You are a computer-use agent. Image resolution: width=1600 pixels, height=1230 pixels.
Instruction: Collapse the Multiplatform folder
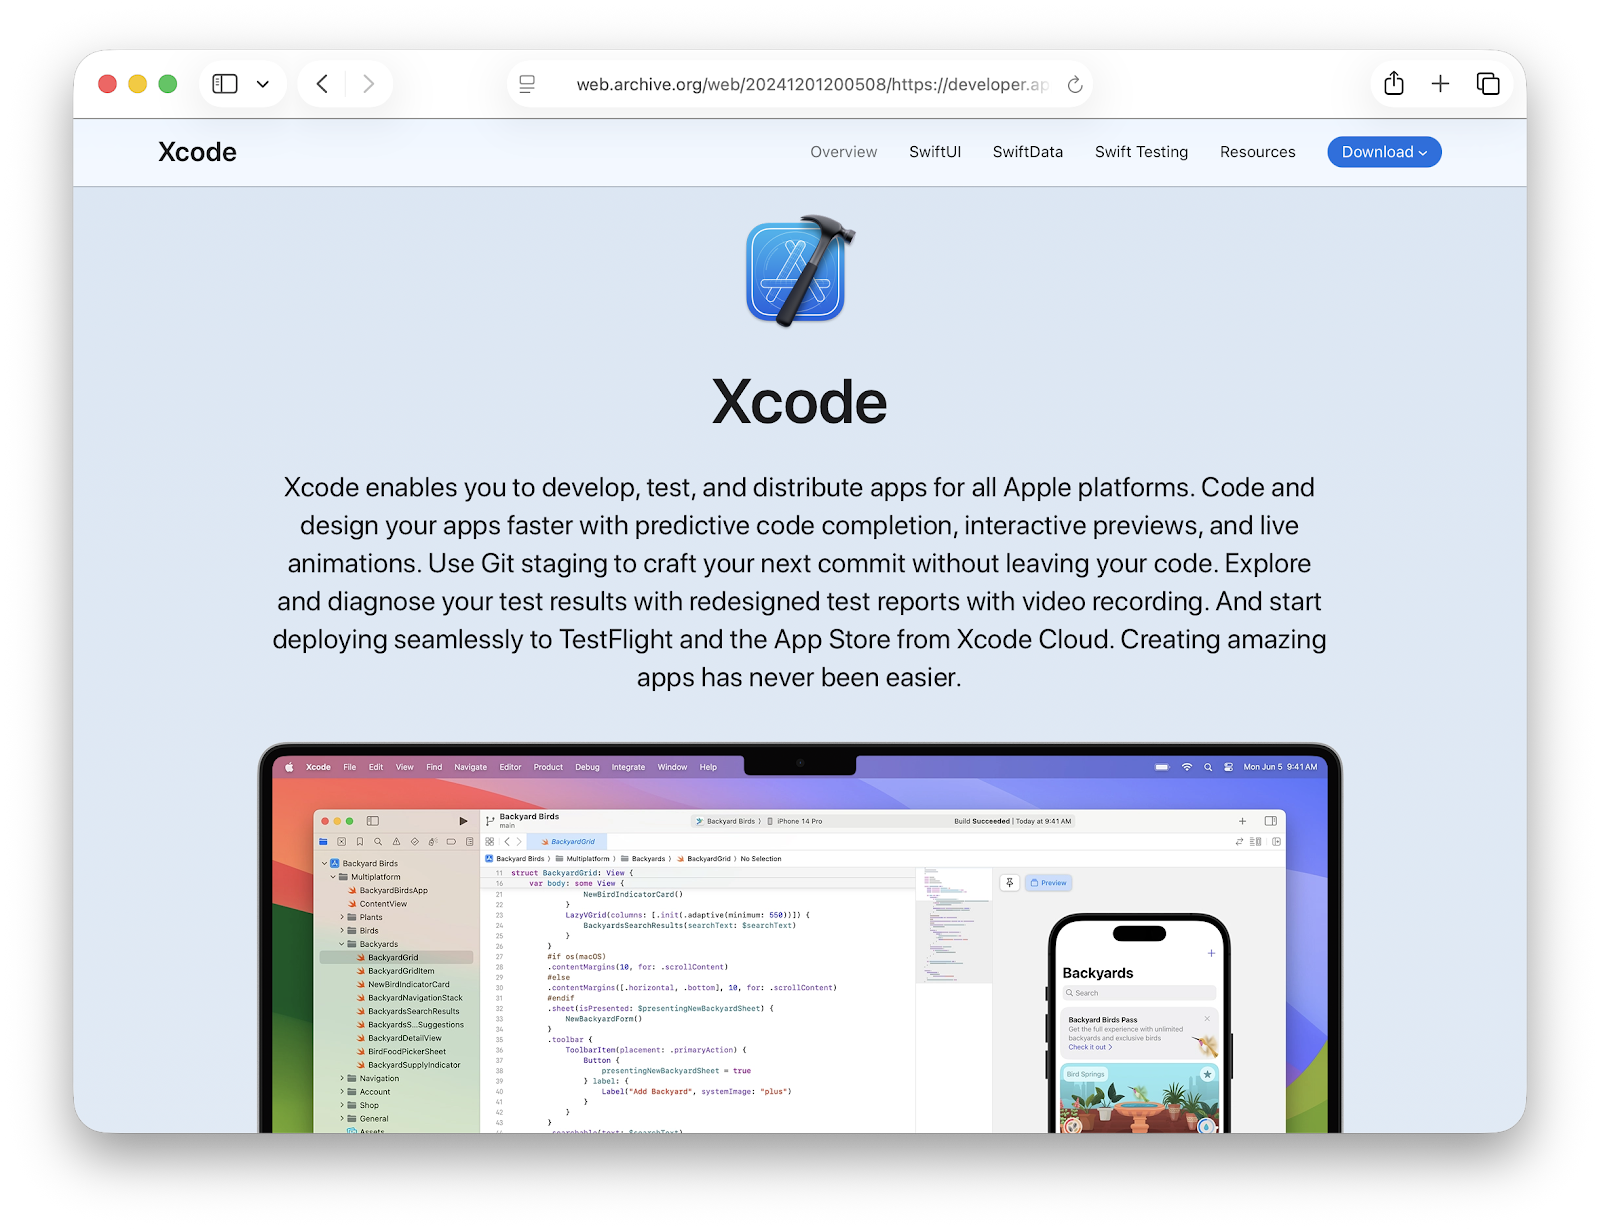click(333, 877)
